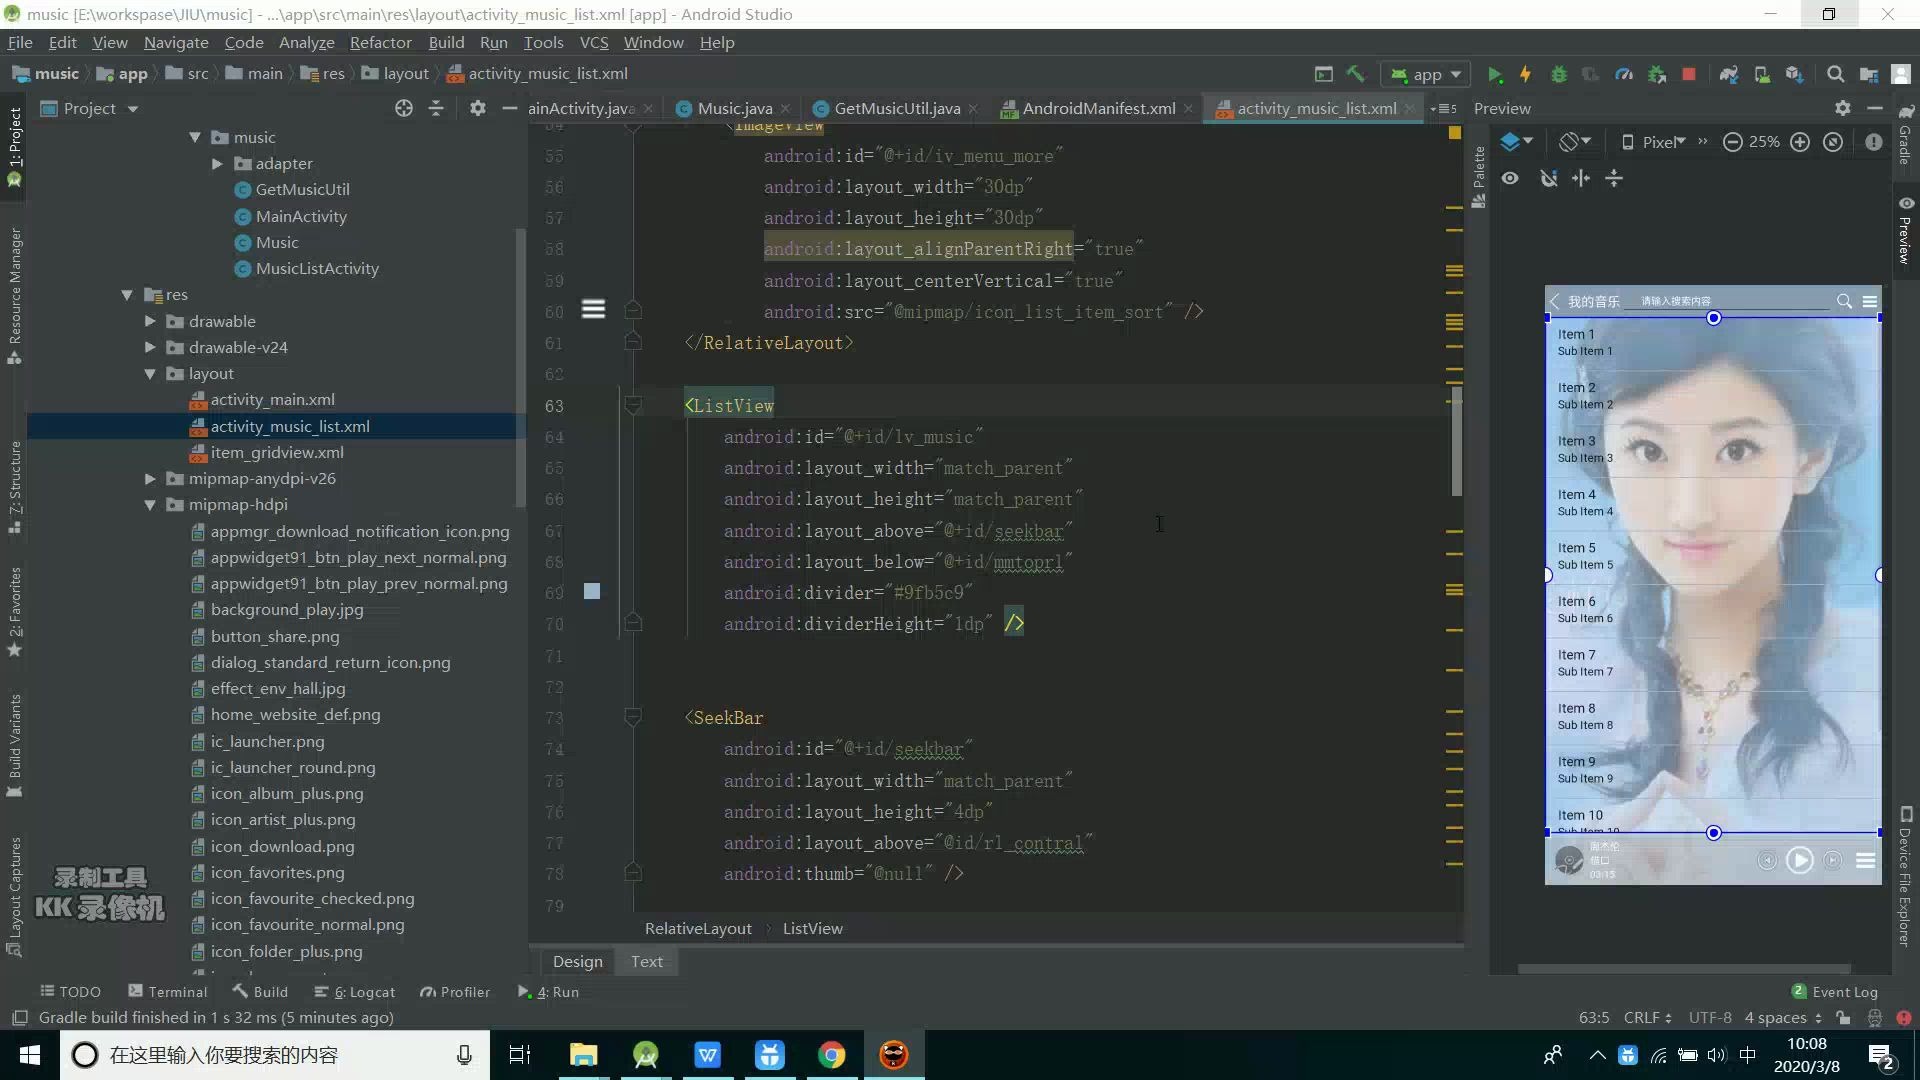Viewport: 1920px width, 1080px height.
Task: Open the Terminal tool window
Action: pos(168,991)
